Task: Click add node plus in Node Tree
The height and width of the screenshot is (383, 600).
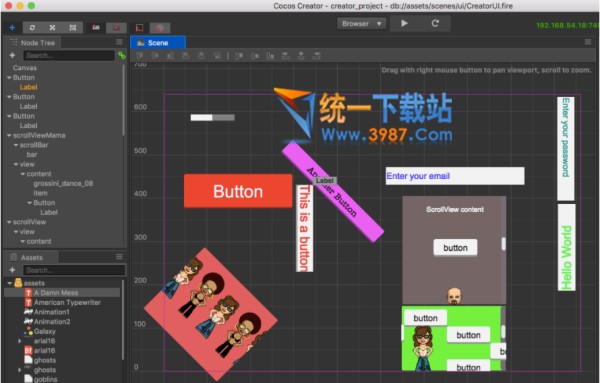Action: [12, 55]
